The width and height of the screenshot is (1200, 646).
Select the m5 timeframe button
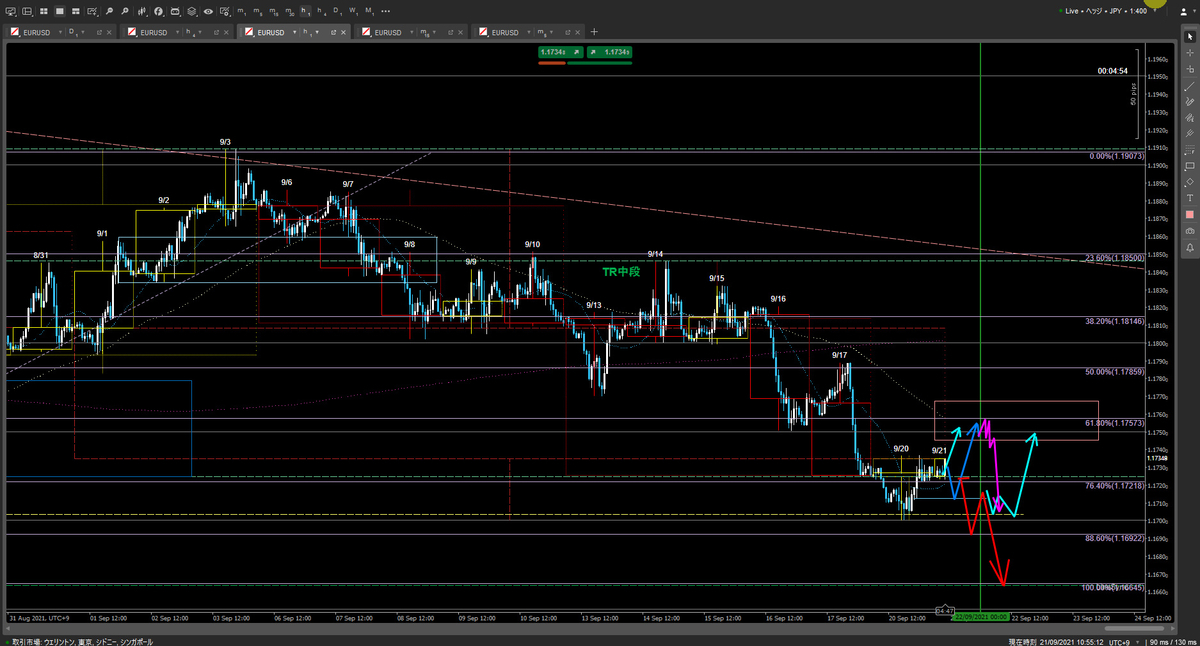(257, 10)
